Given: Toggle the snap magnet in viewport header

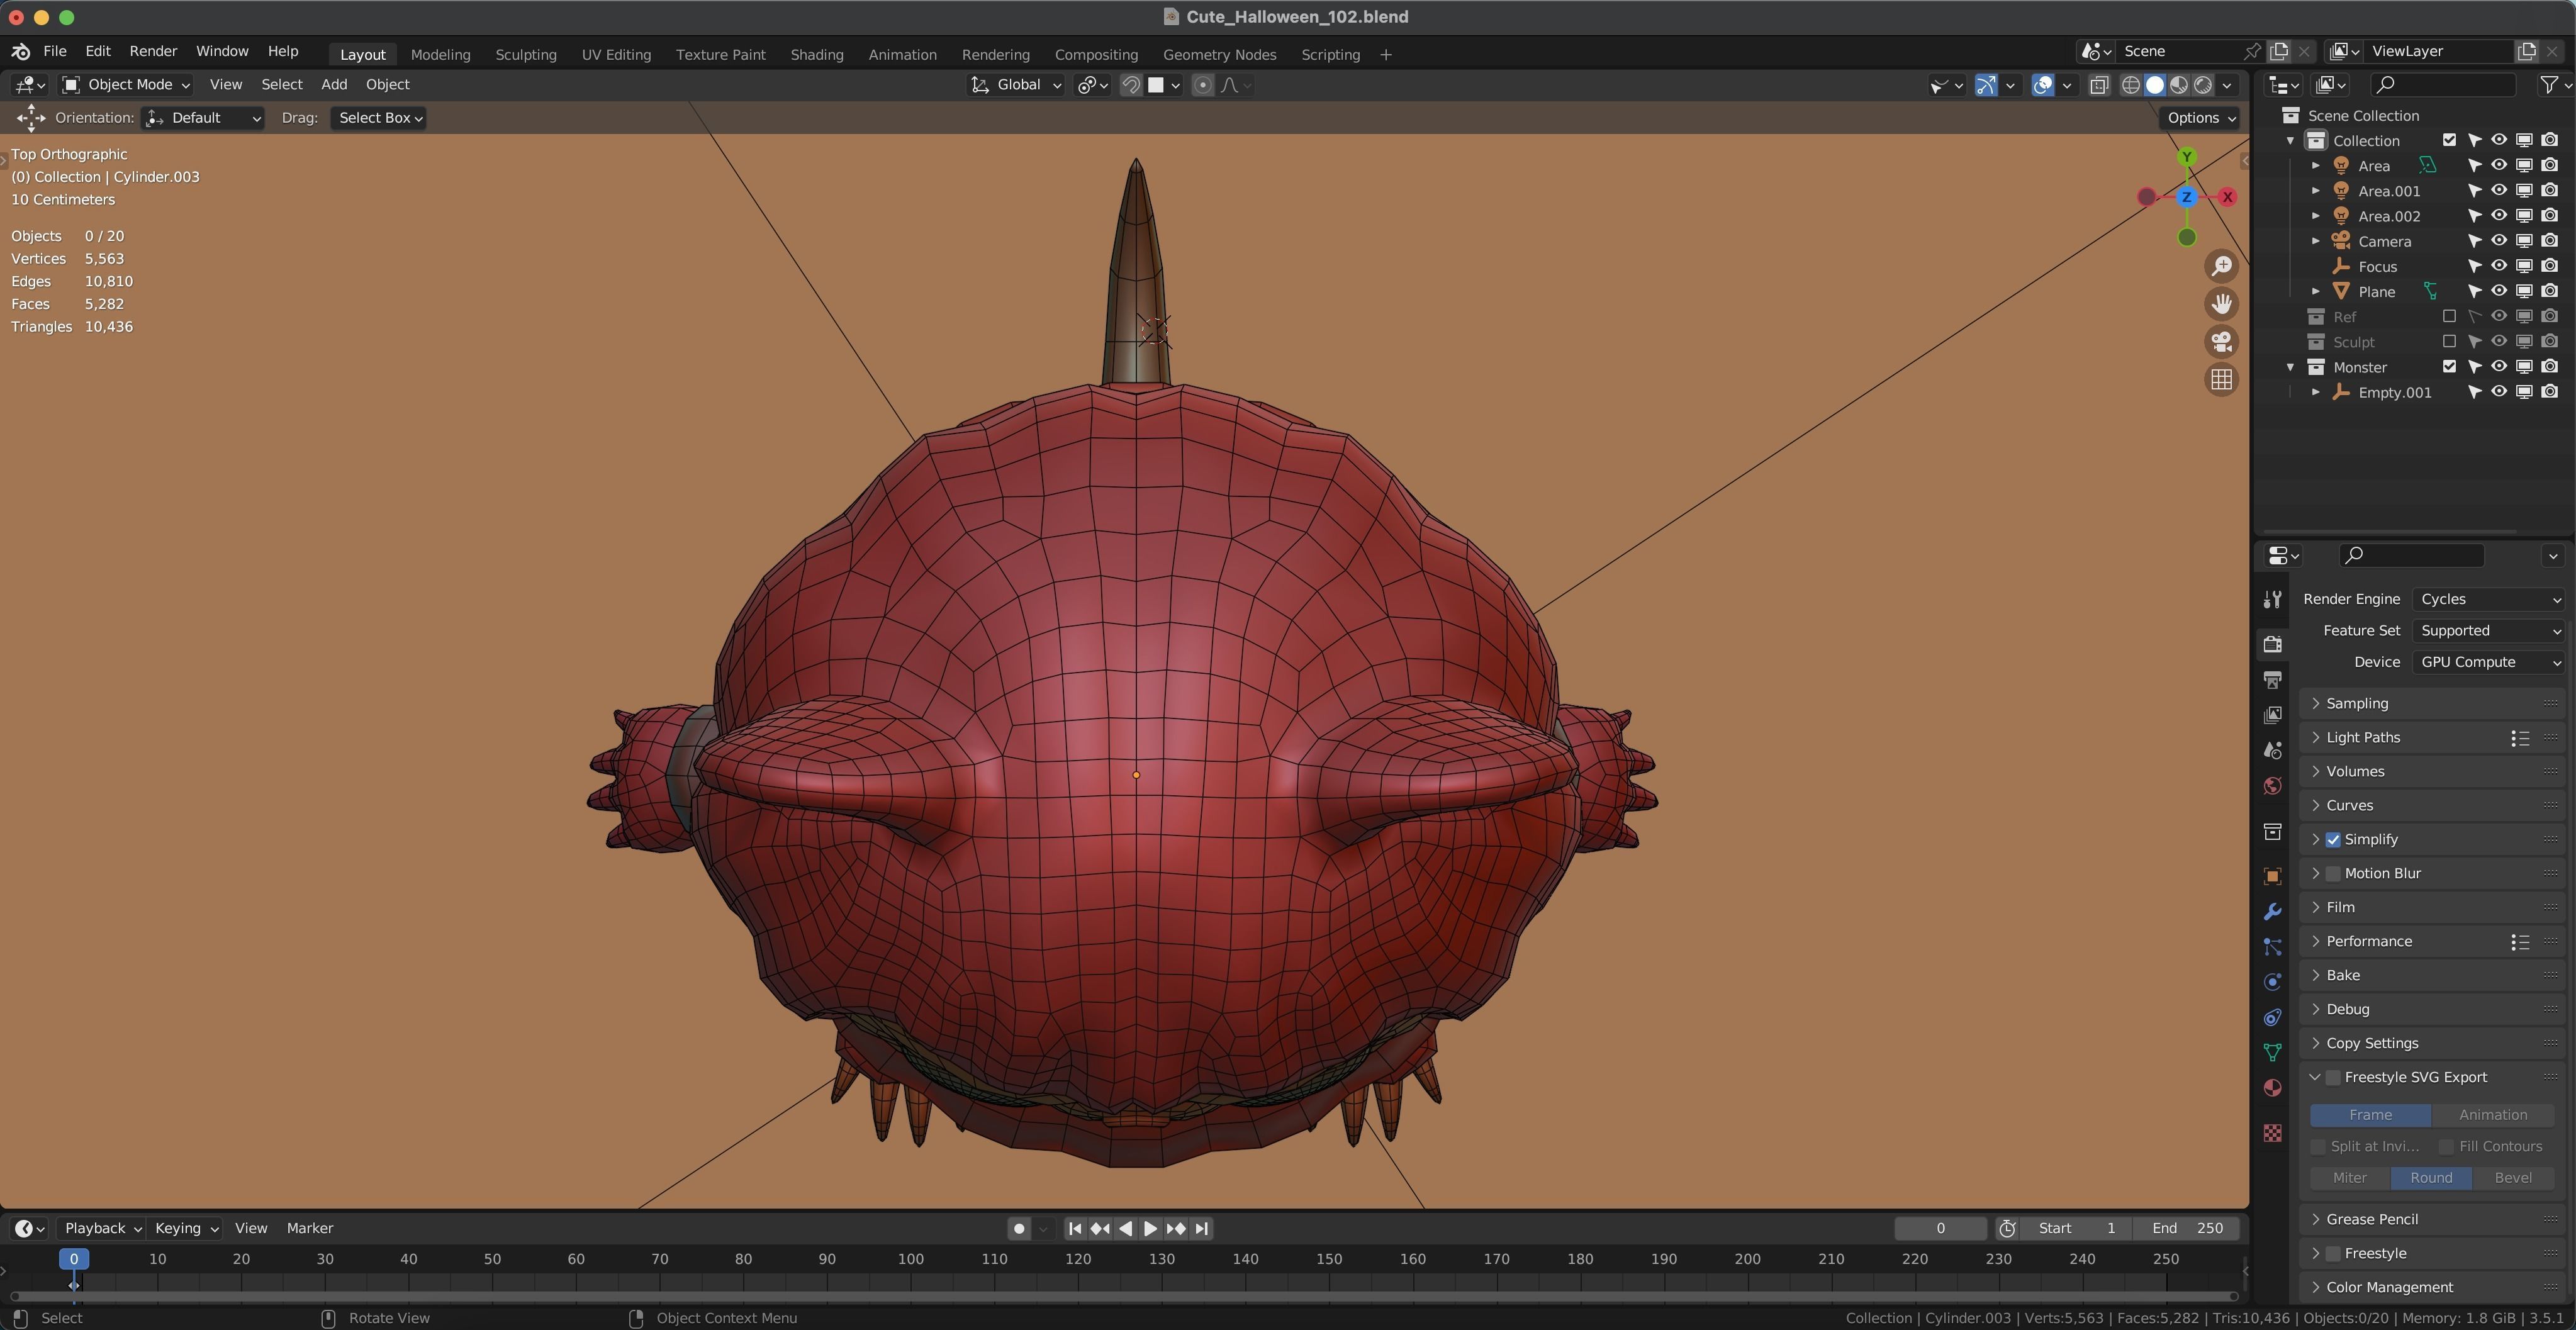Looking at the screenshot, I should click(1131, 85).
